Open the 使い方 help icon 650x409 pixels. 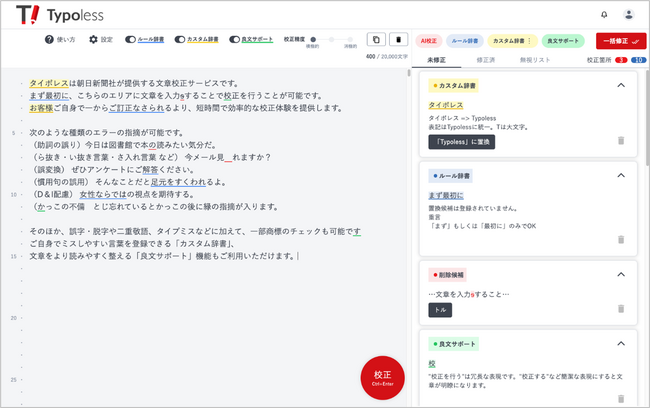click(x=49, y=40)
